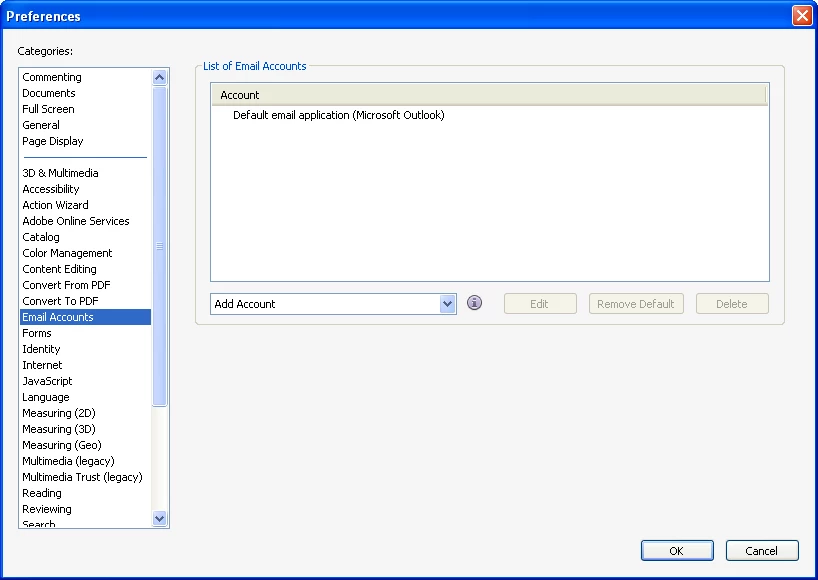Select the Default email application (Microsoft Outlook) row

click(489, 115)
